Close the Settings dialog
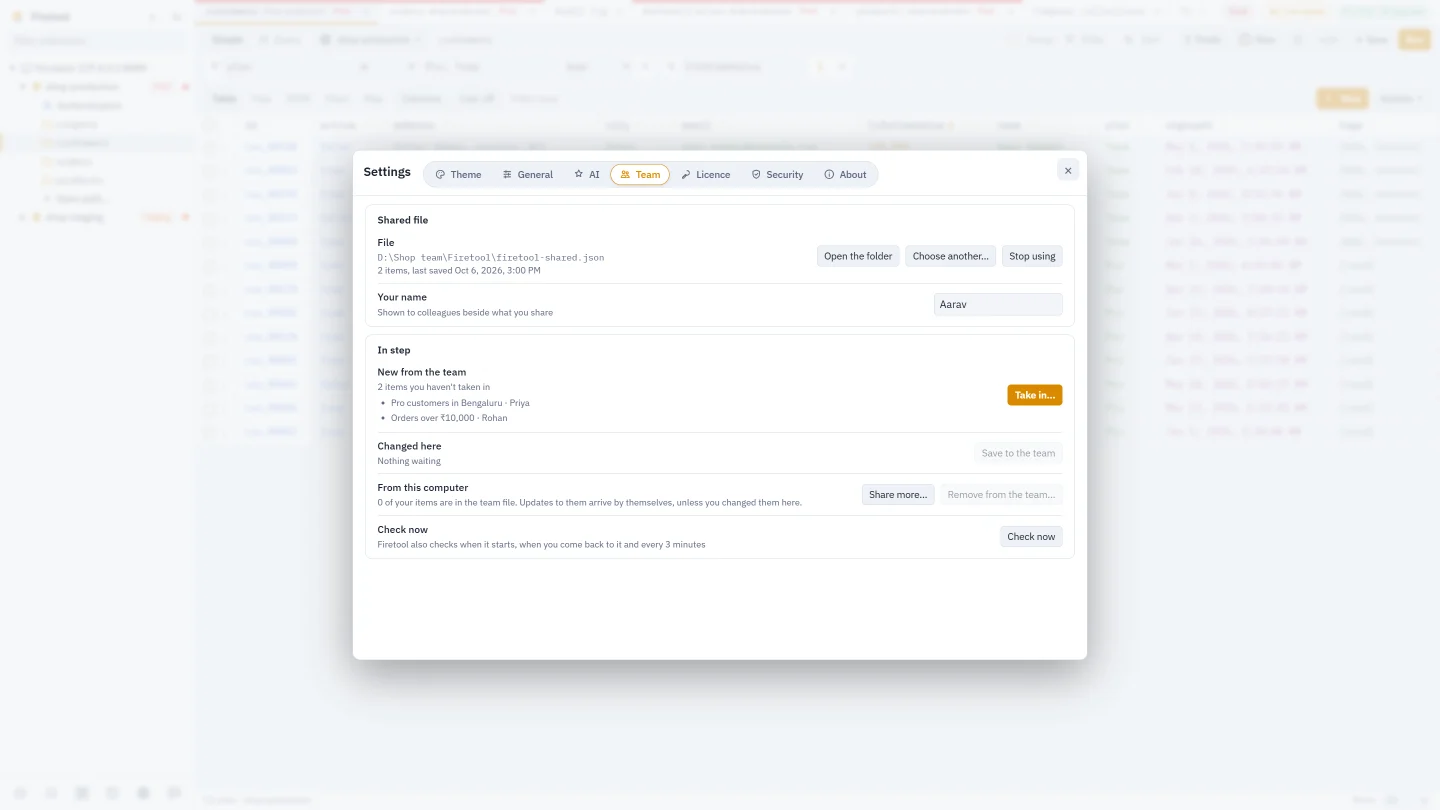 click(1068, 170)
